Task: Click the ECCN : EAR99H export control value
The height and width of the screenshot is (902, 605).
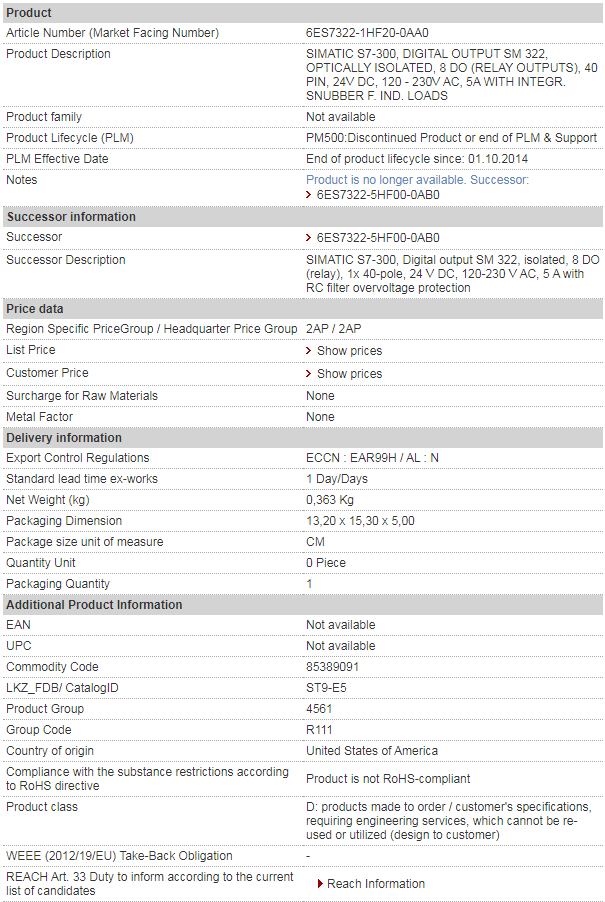Action: point(372,458)
